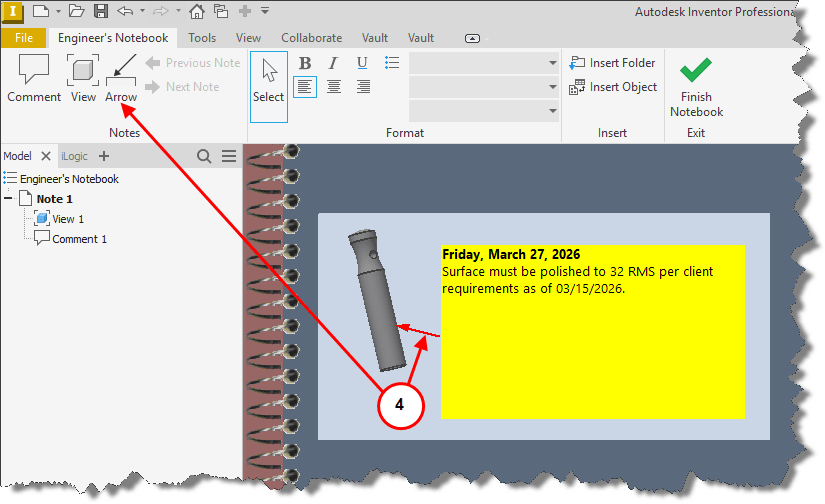Set left text alignment
The height and width of the screenshot is (504, 825).
[305, 86]
